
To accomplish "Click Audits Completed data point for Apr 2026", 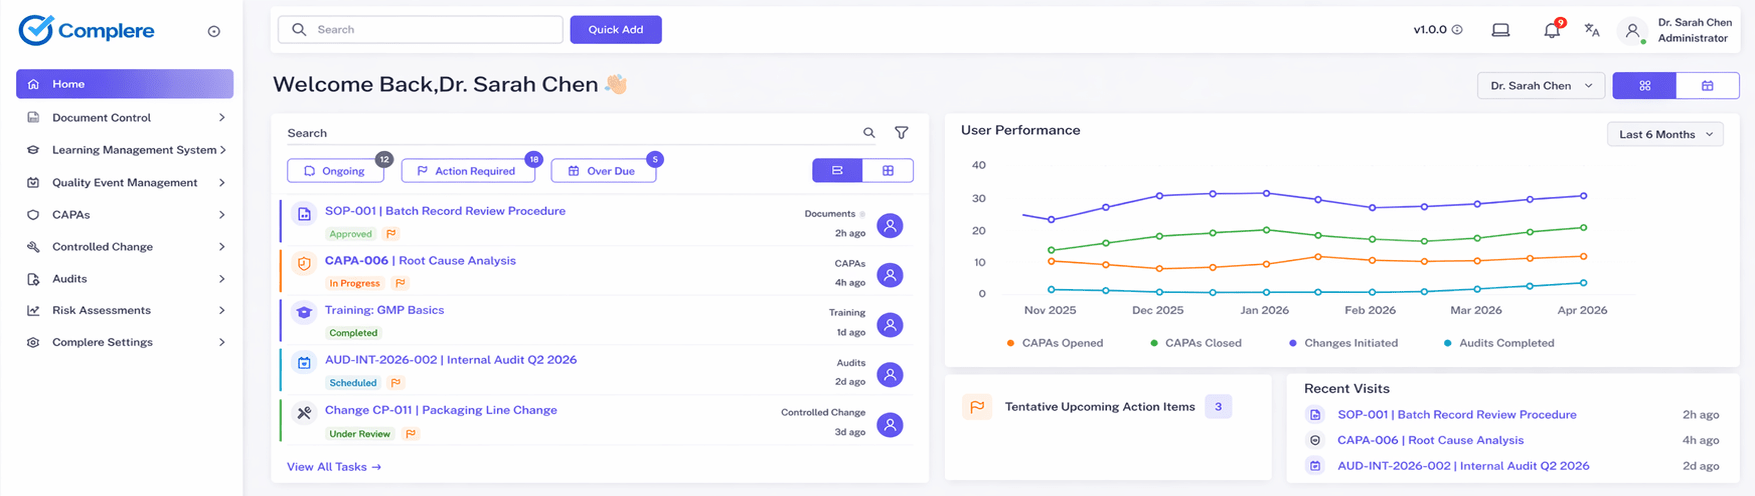I will 1584,283.
